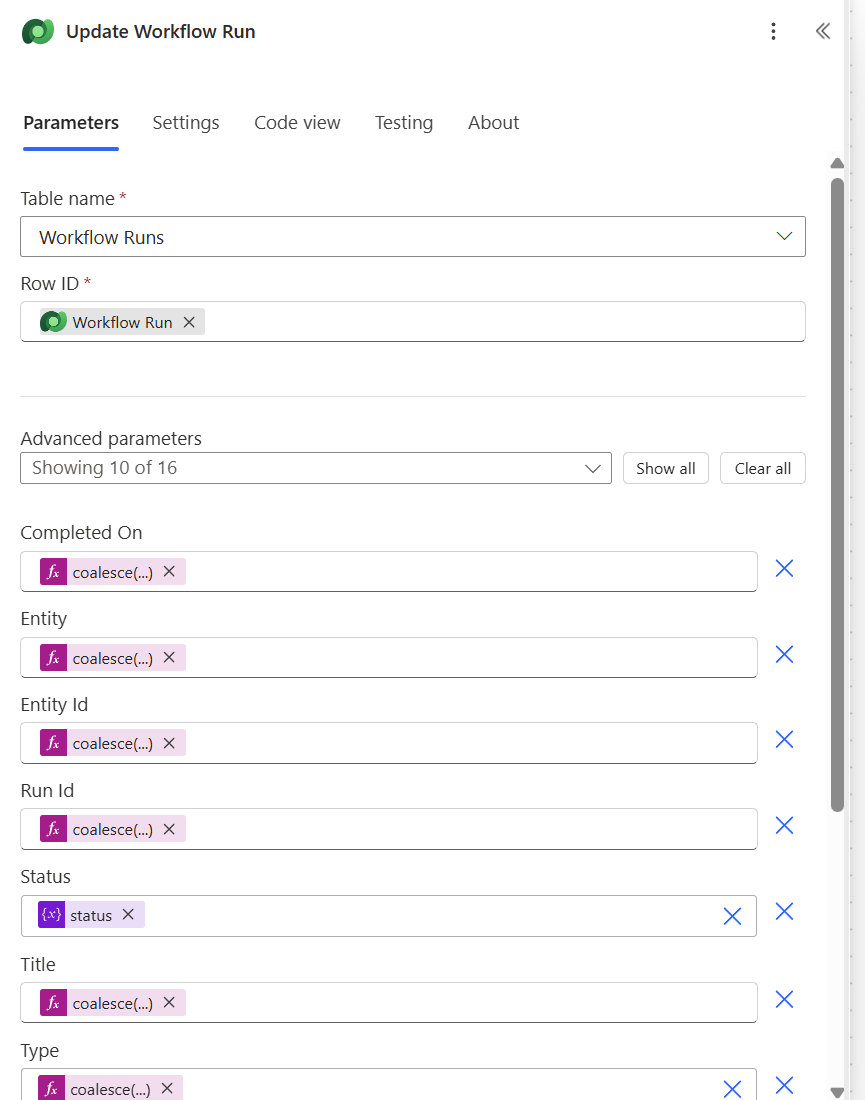Click the Dataverse icon beside the title
The image size is (865, 1100).
click(38, 32)
